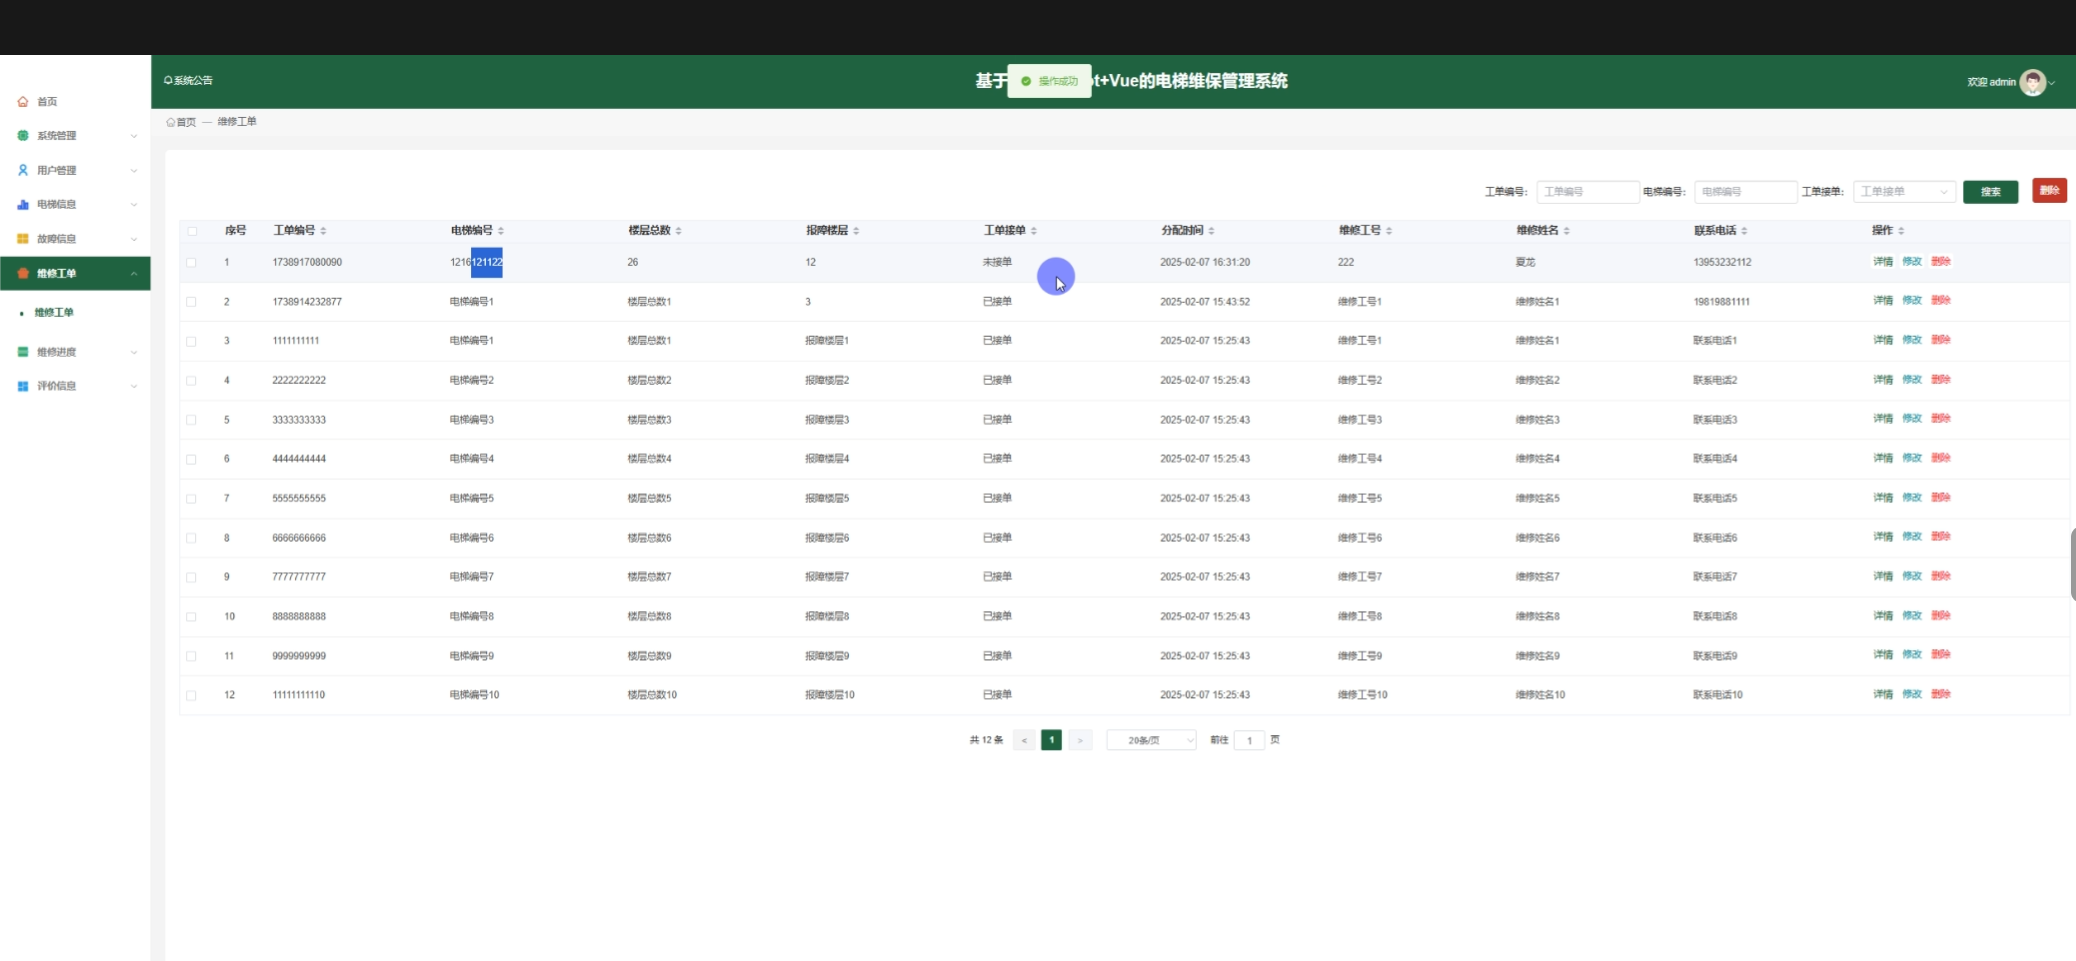
Task: Click the admin avatar picture
Action: 2032,82
